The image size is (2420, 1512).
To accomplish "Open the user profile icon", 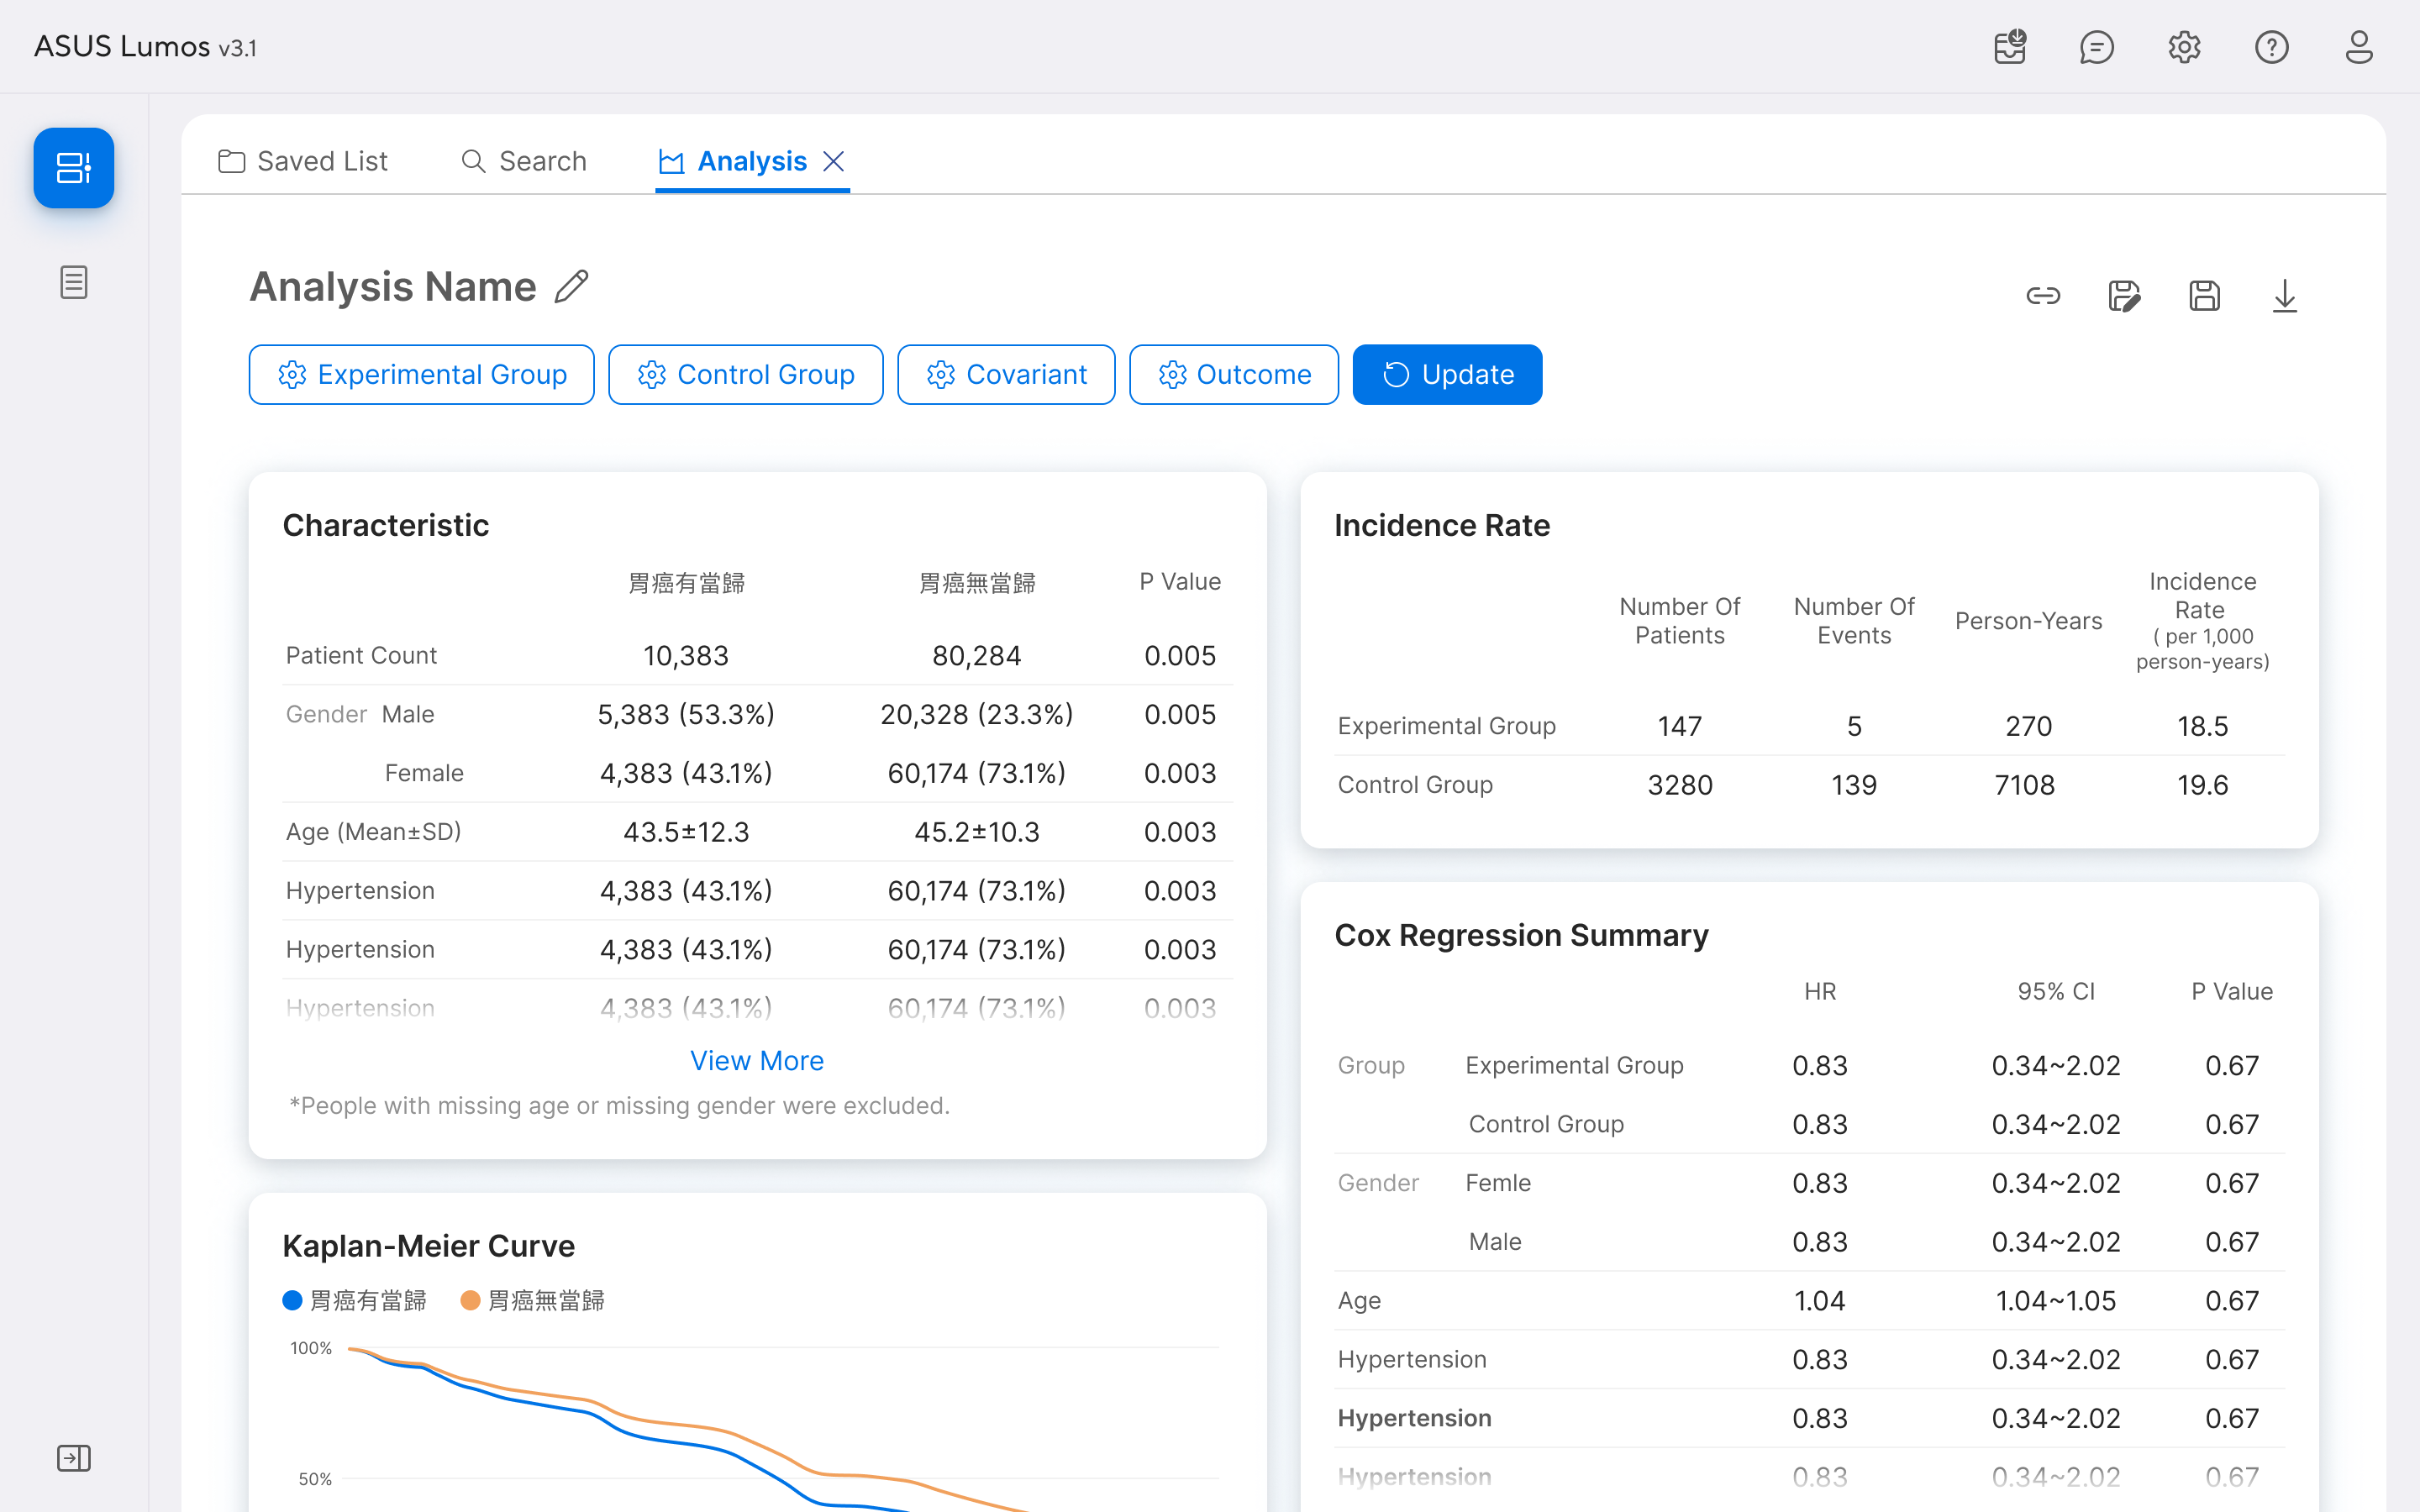I will click(x=2359, y=47).
